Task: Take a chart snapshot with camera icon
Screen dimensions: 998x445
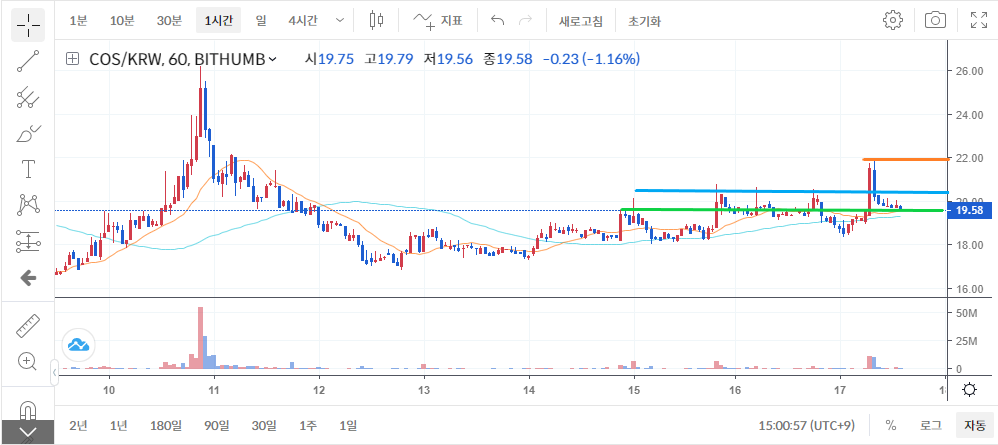Action: [935, 20]
